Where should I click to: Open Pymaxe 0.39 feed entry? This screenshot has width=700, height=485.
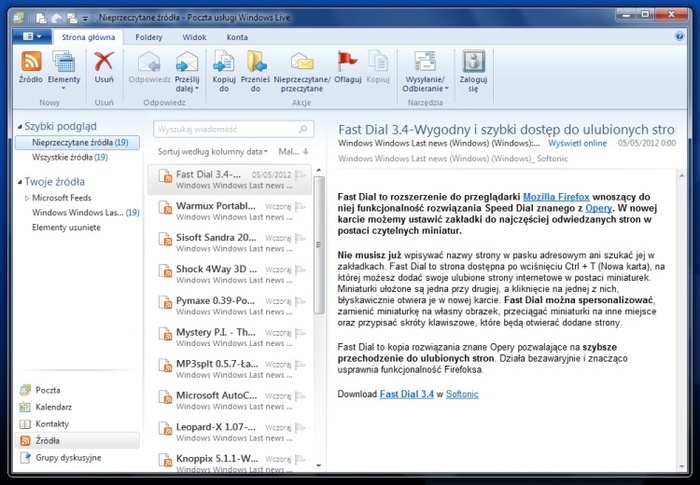[229, 305]
